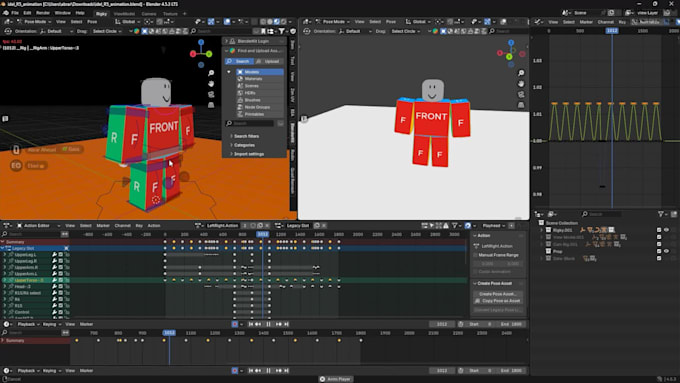Open the Playhead snapping dropdown
Screen dimensions: 680x383
(494, 226)
